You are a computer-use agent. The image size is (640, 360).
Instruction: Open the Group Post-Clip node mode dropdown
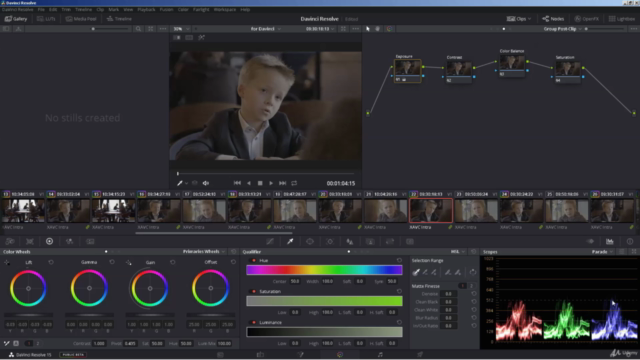tap(562, 29)
